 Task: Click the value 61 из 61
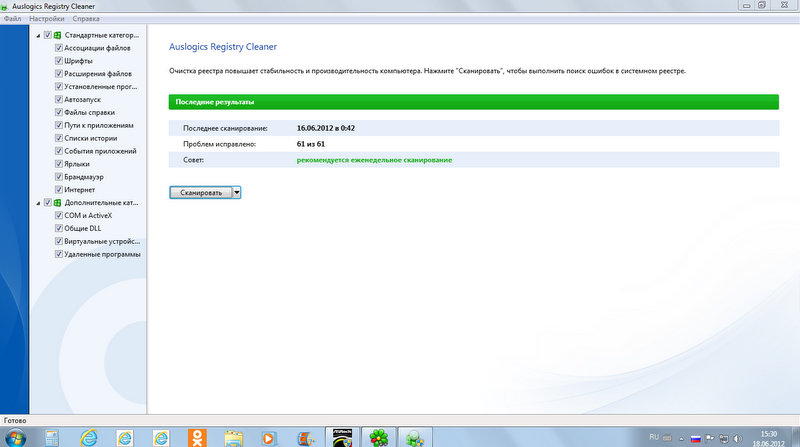click(311, 144)
